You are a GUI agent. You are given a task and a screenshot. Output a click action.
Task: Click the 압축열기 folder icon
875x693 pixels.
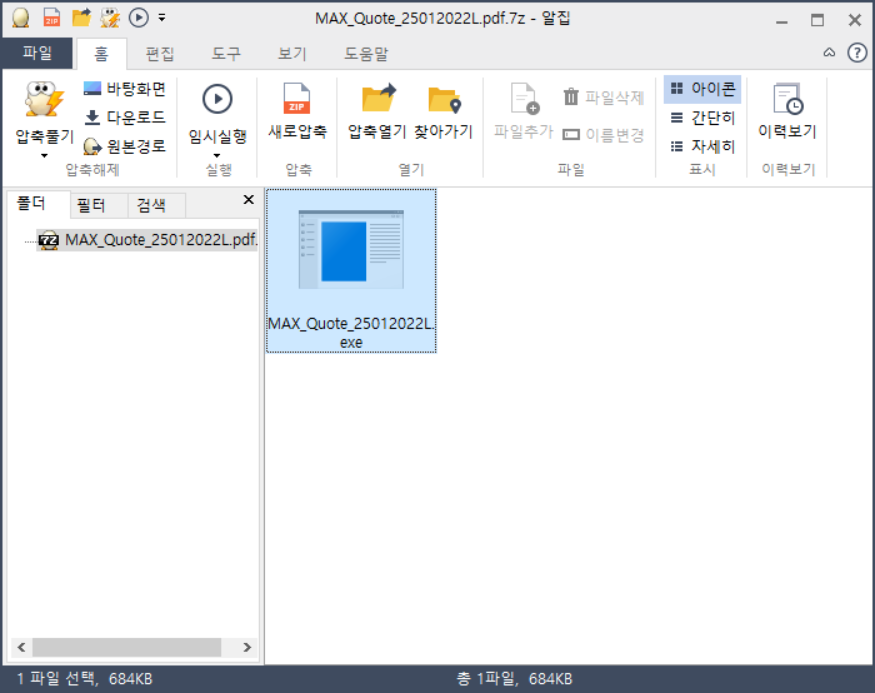(x=378, y=98)
